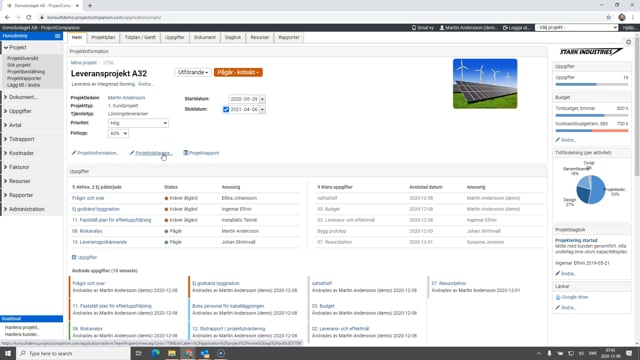The image size is (640, 360).
Task: Open the settings gear icon near Stark Industries logo
Action: 629,42
